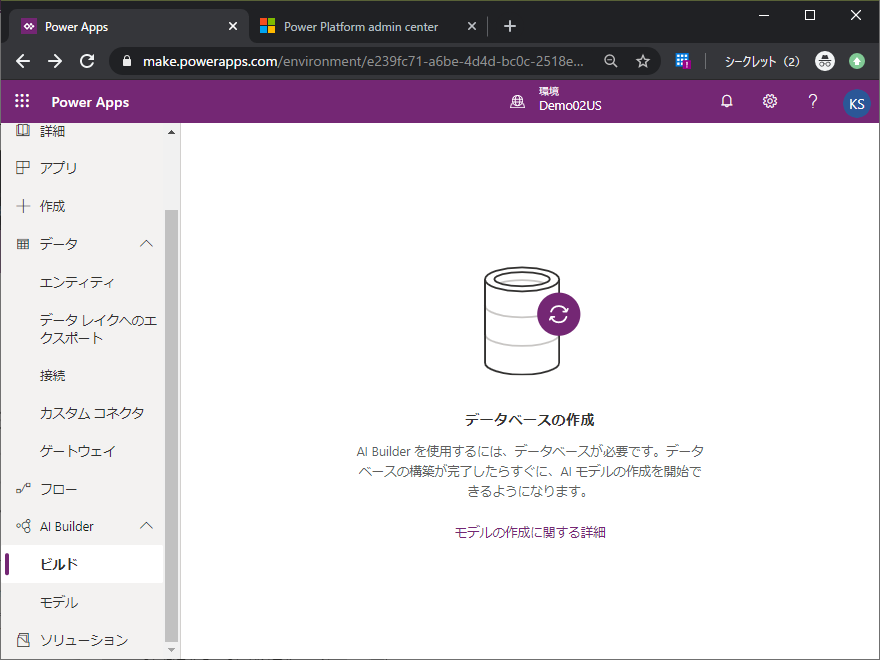
Task: Switch to Power Platform admin center tab
Action: click(x=360, y=27)
